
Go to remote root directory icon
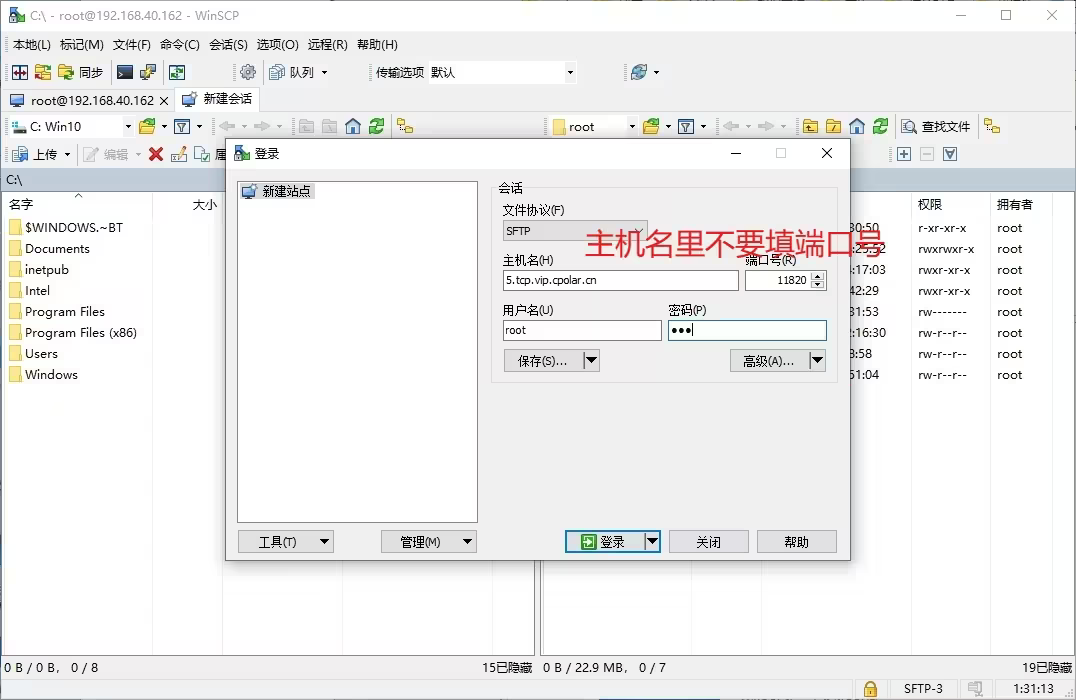click(x=833, y=126)
